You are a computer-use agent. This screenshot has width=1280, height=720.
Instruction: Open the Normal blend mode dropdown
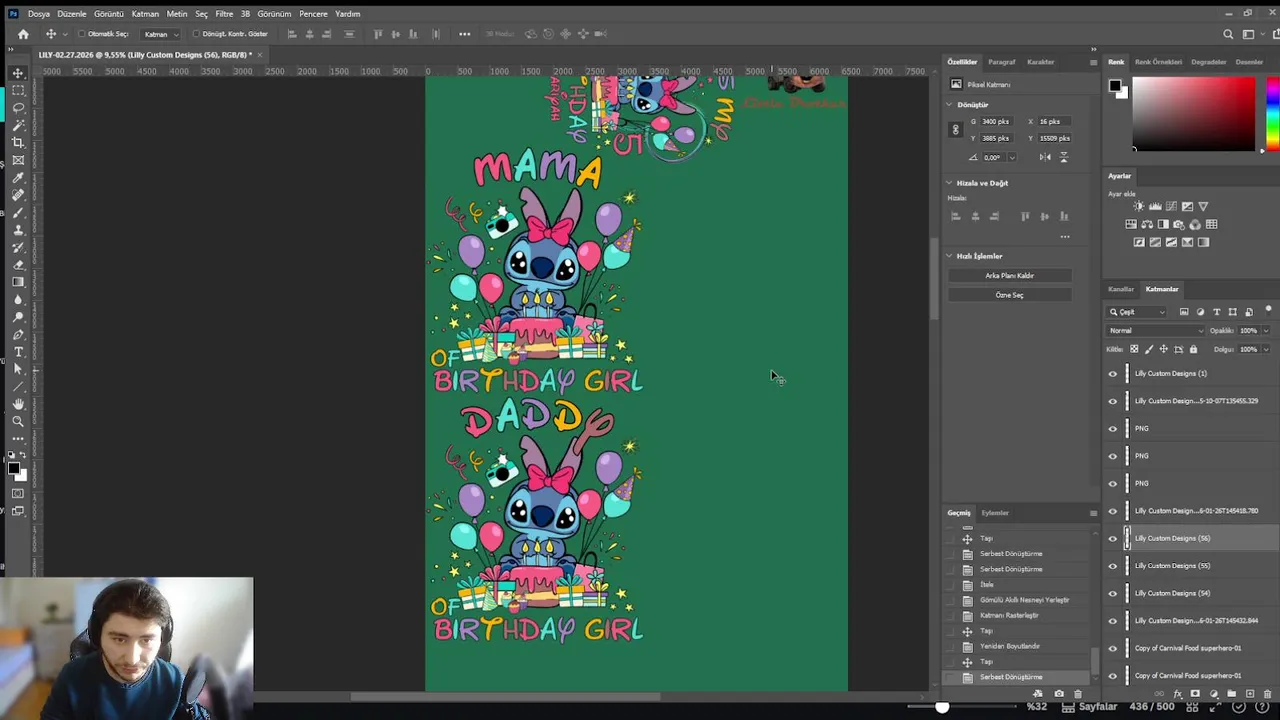[1154, 331]
